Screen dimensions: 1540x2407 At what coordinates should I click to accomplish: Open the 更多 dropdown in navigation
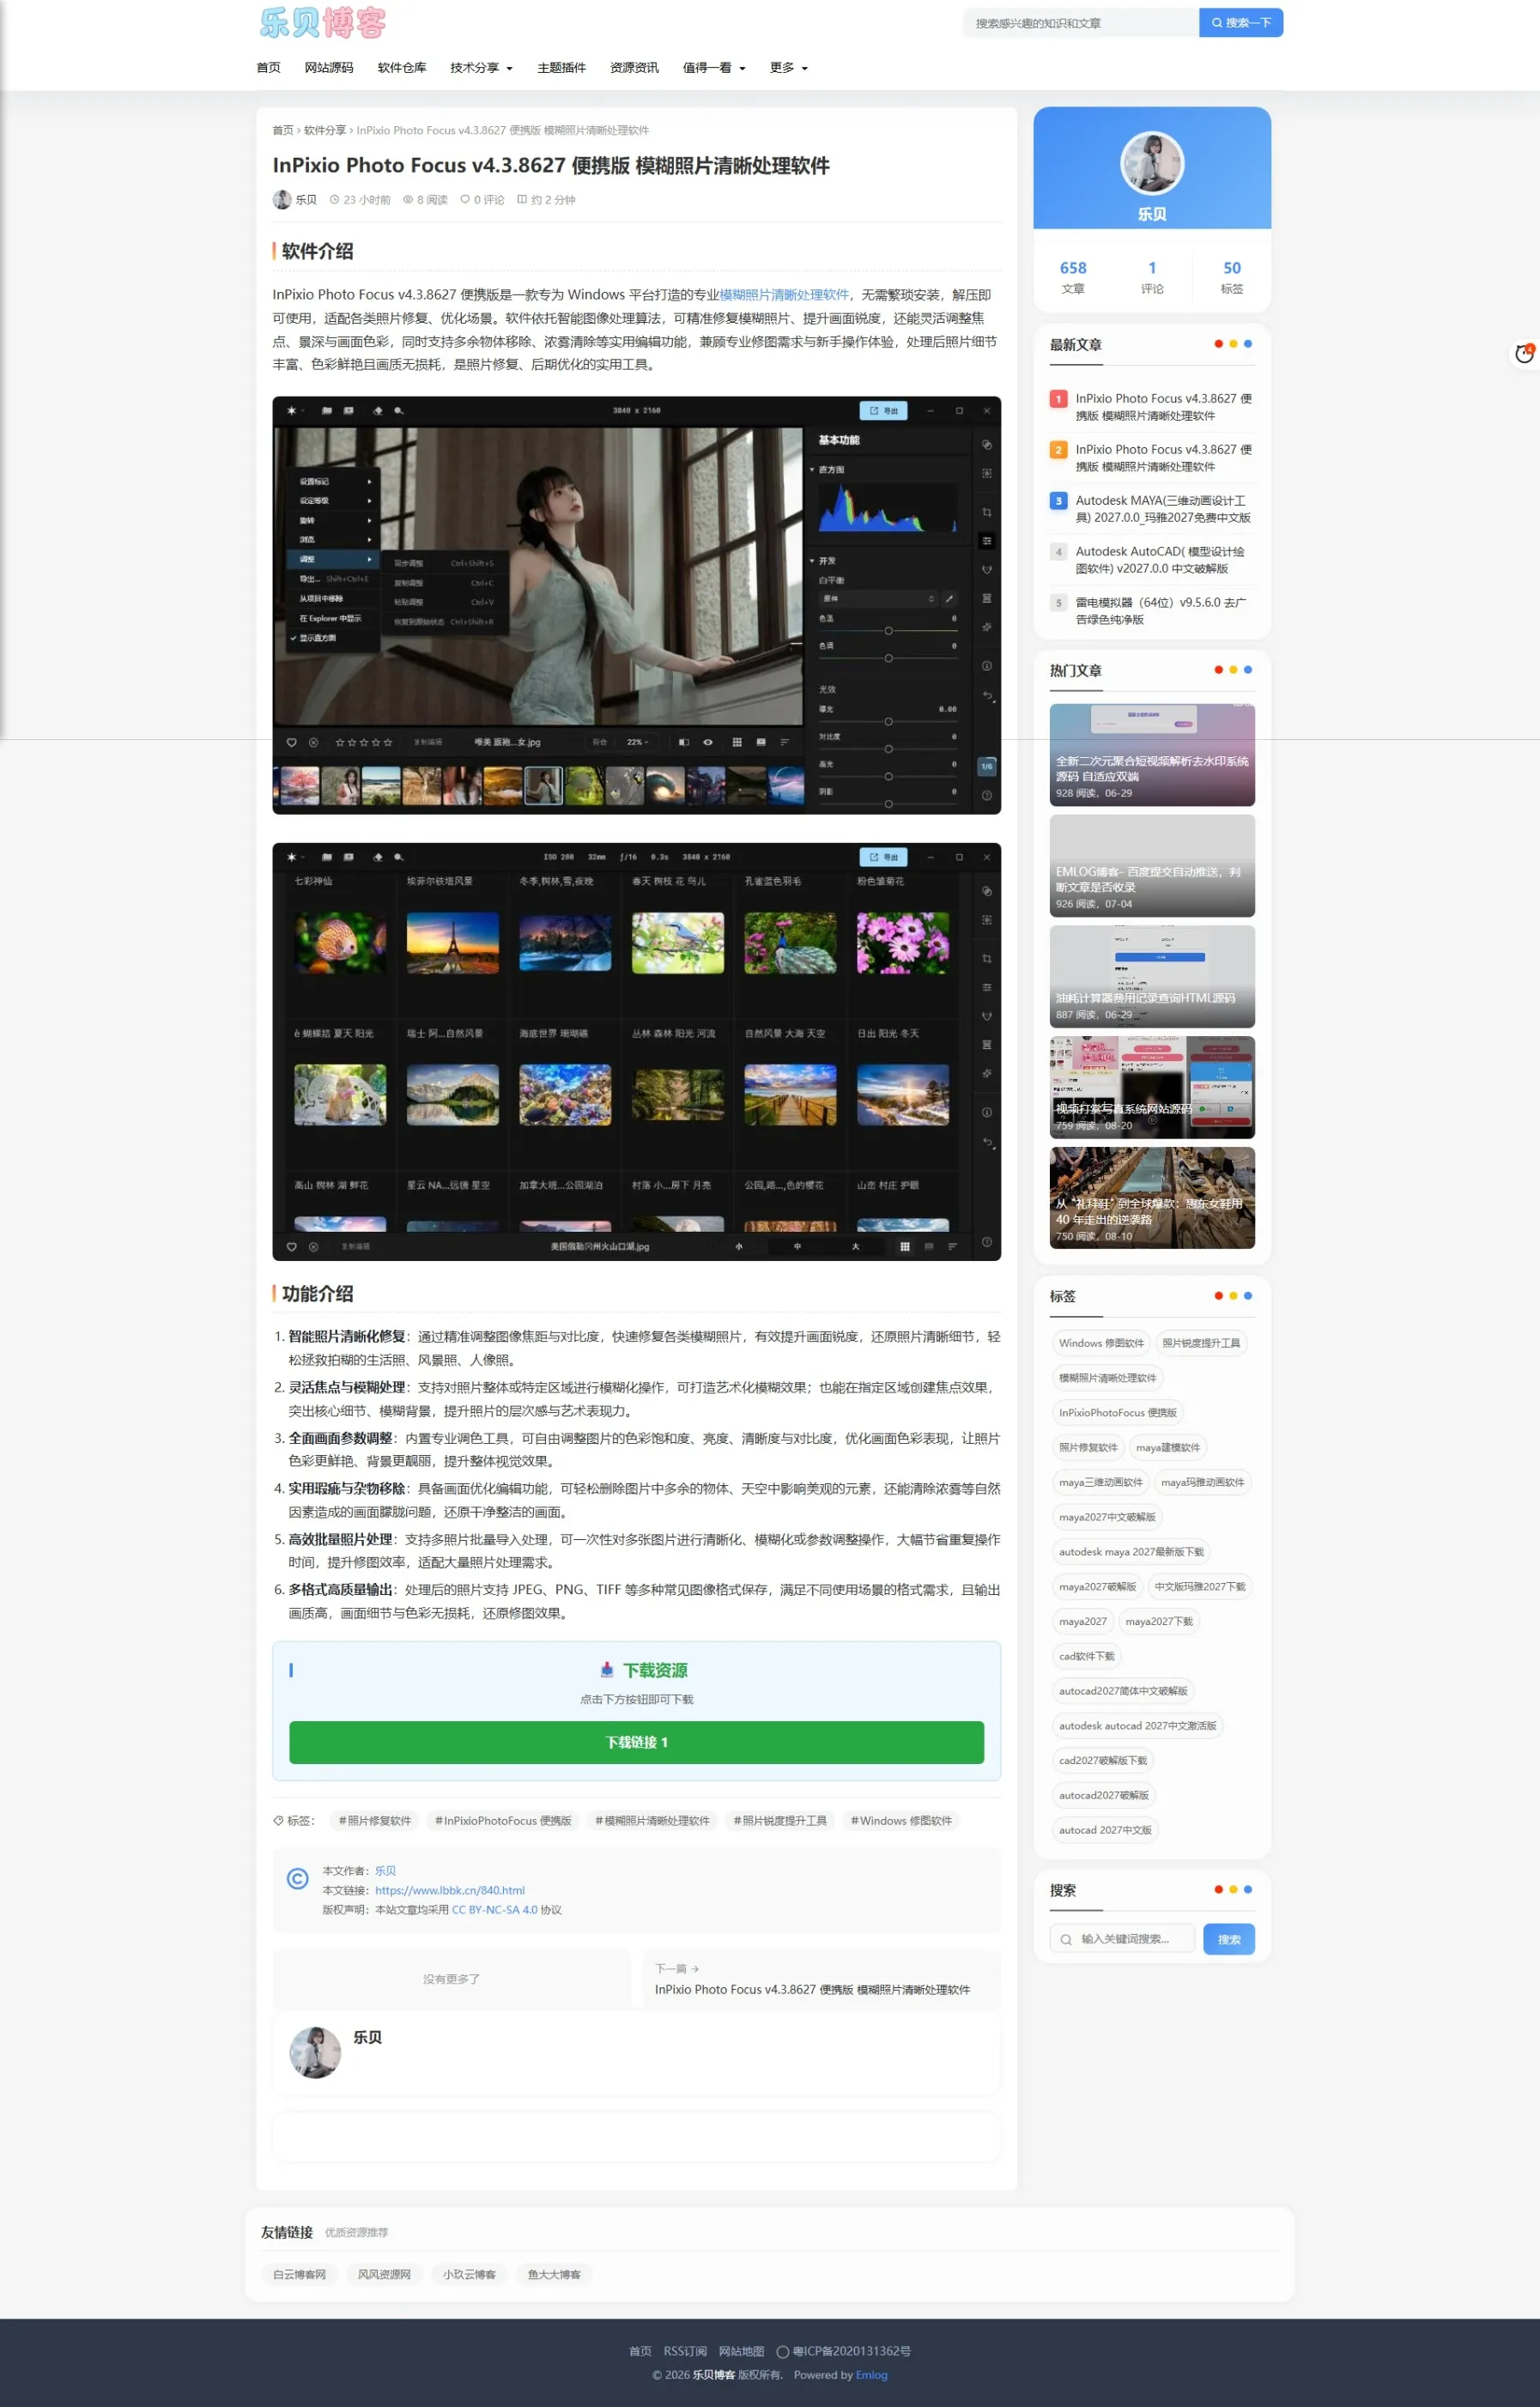tap(788, 68)
